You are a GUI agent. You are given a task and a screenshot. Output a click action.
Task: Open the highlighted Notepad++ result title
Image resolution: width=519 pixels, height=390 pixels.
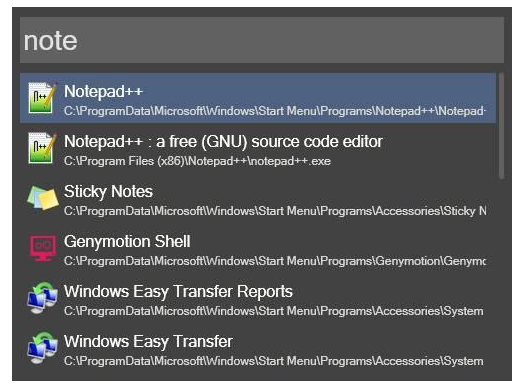[x=103, y=91]
